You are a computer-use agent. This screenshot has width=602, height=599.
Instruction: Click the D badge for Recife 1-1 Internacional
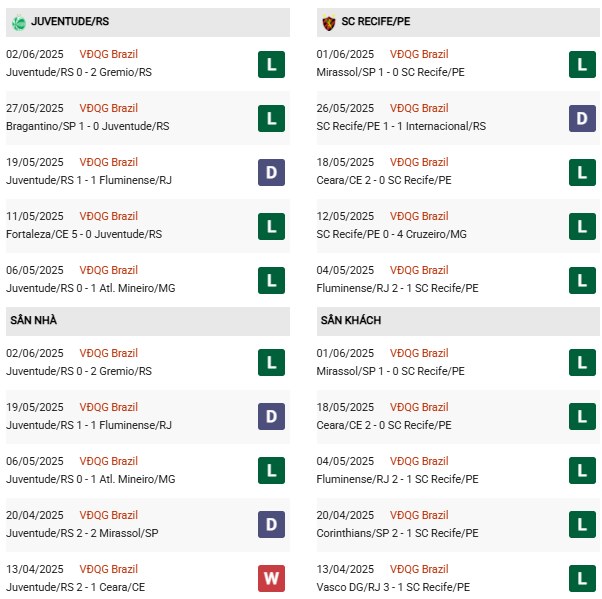tap(582, 119)
